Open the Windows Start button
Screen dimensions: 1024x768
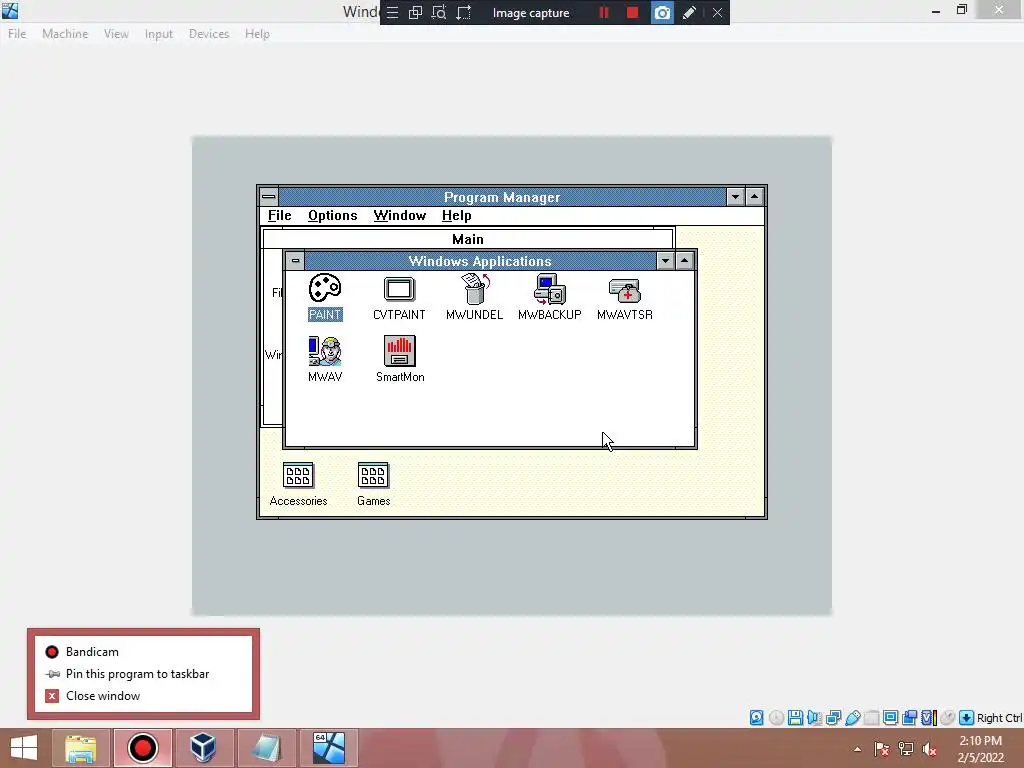pos(24,748)
